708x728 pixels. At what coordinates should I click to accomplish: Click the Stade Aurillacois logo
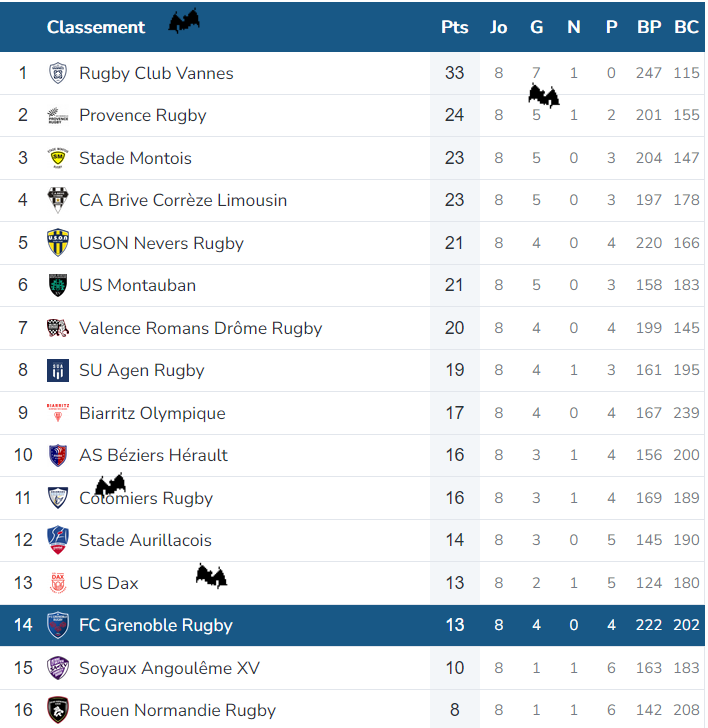pos(58,540)
